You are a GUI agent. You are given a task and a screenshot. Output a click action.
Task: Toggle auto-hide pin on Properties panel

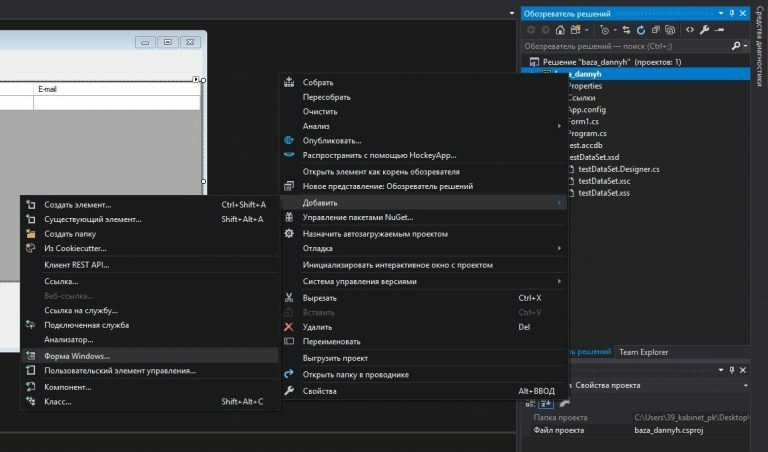click(732, 370)
